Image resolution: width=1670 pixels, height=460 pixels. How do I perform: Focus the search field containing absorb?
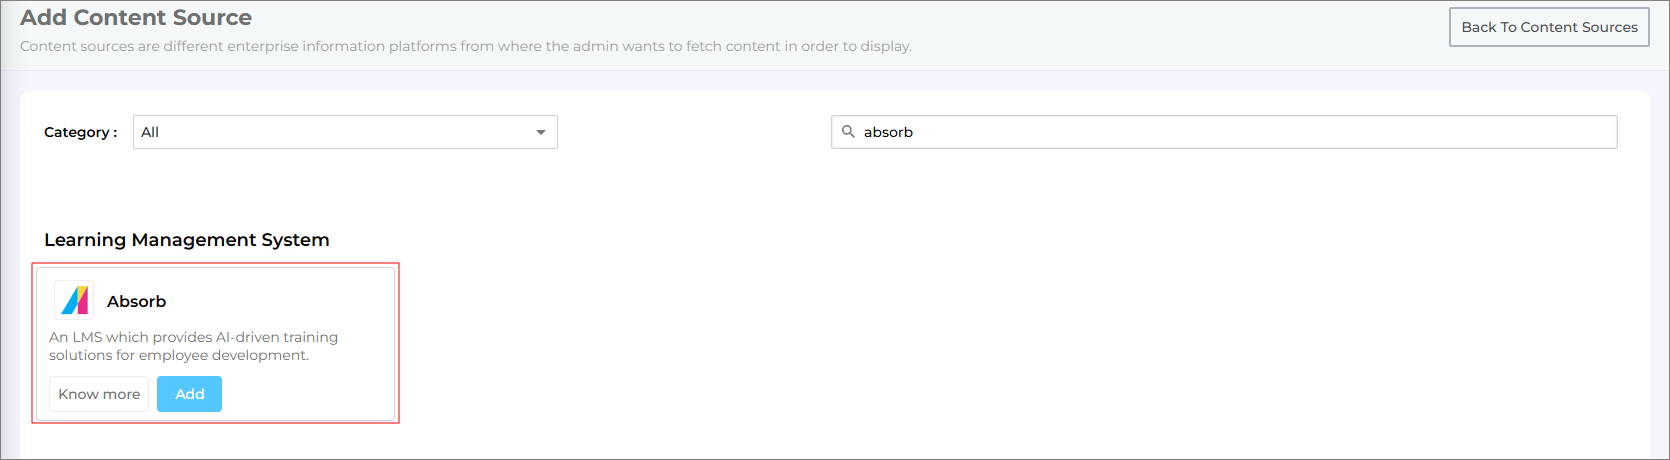(1223, 132)
